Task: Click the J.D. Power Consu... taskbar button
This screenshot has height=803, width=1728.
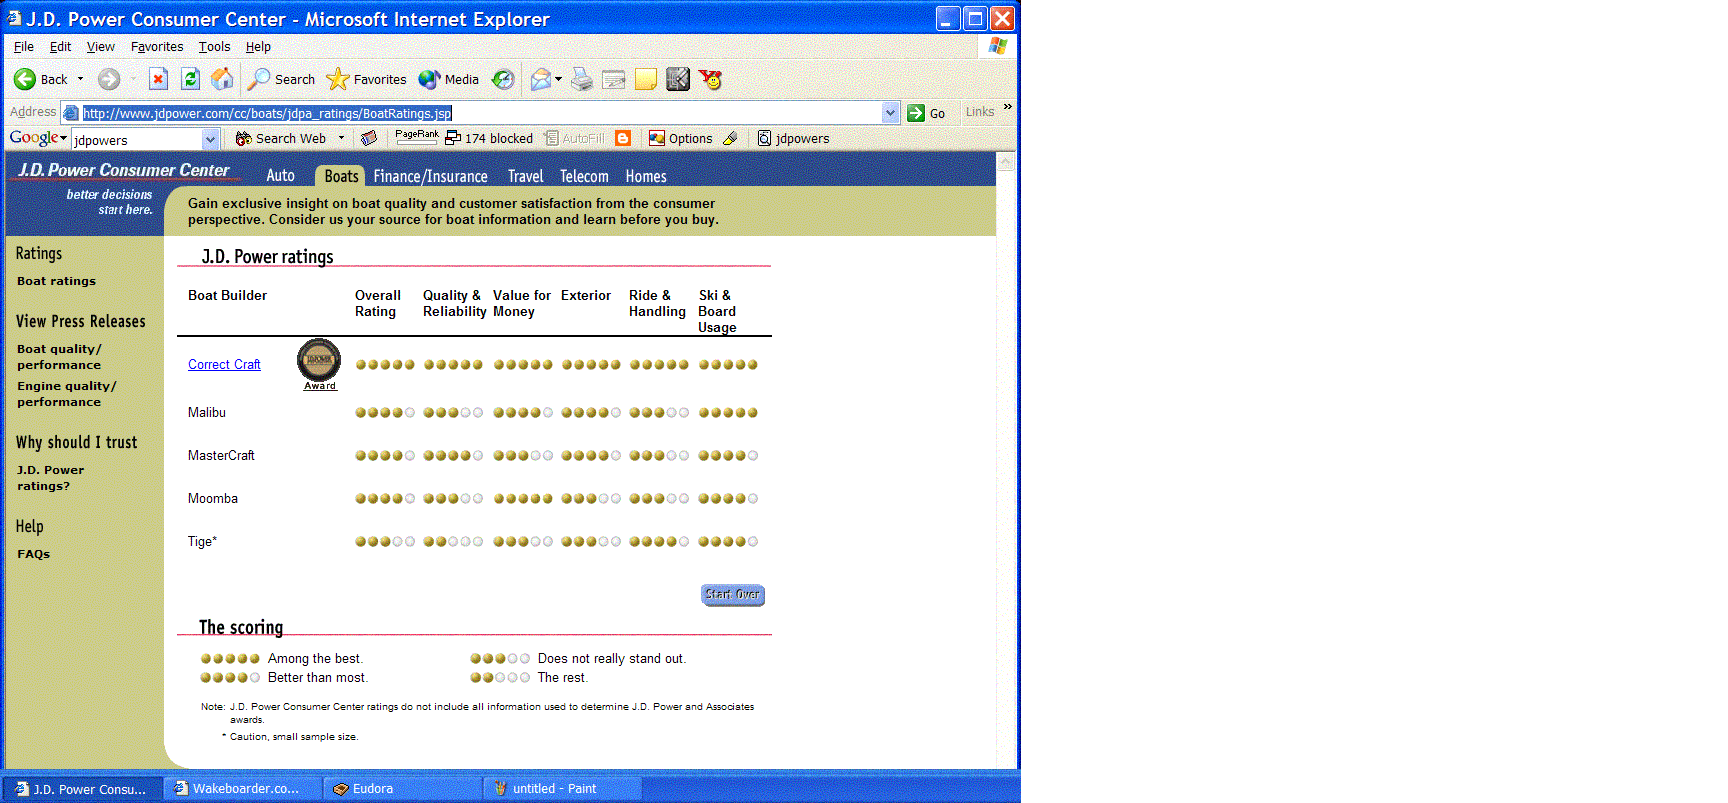Action: (x=82, y=789)
